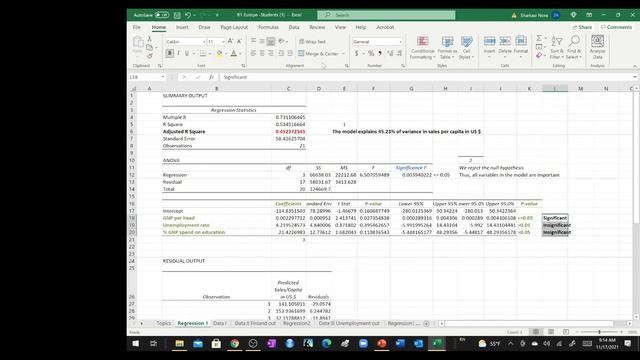
Task: Open Word from the taskbar
Action: 400,344
